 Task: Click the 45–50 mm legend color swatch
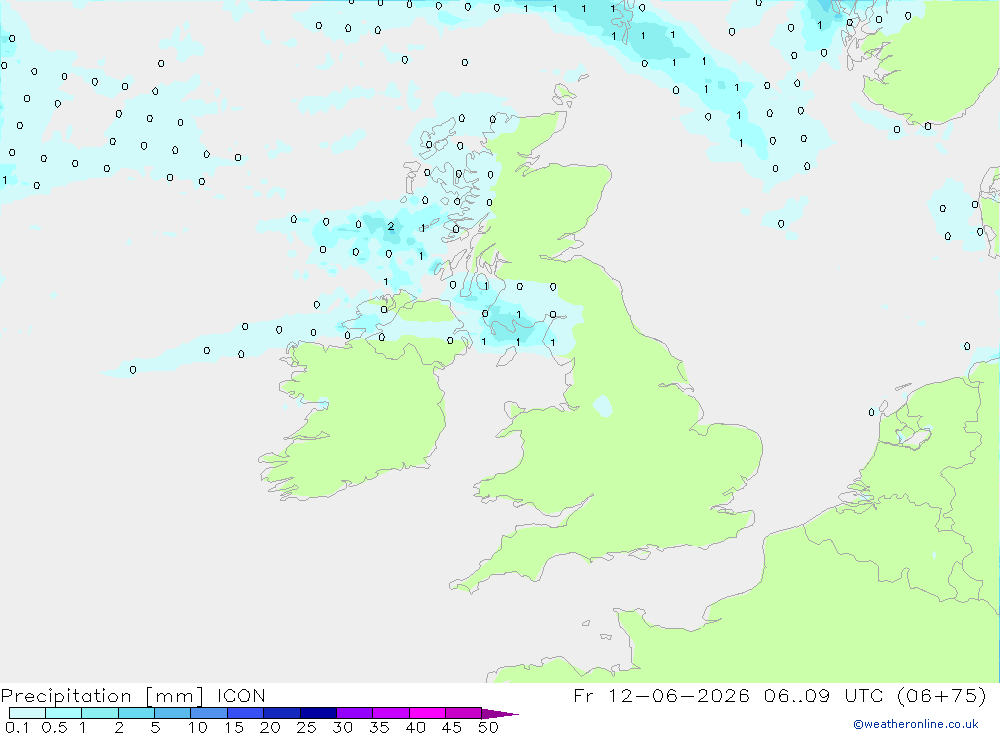464,713
